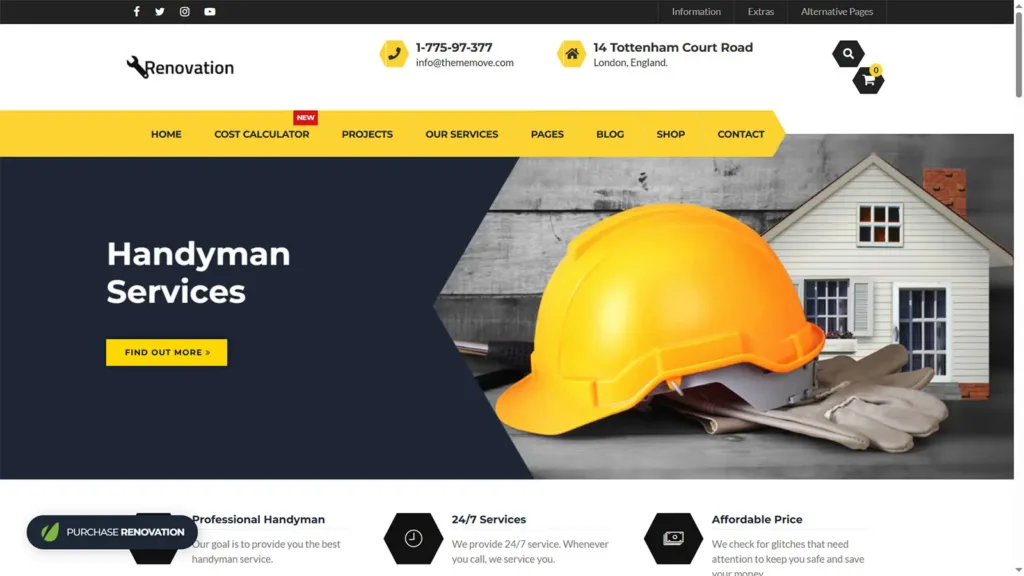Open the YouTube social icon
The image size is (1024, 576).
tap(210, 12)
